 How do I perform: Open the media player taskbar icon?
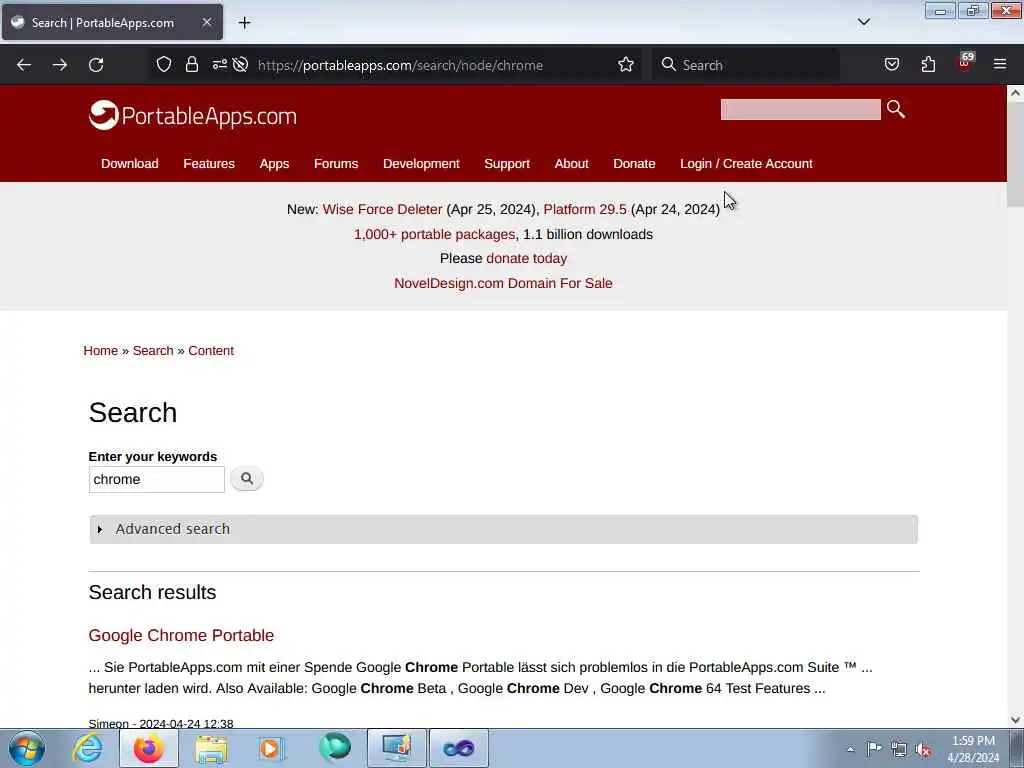(x=272, y=748)
